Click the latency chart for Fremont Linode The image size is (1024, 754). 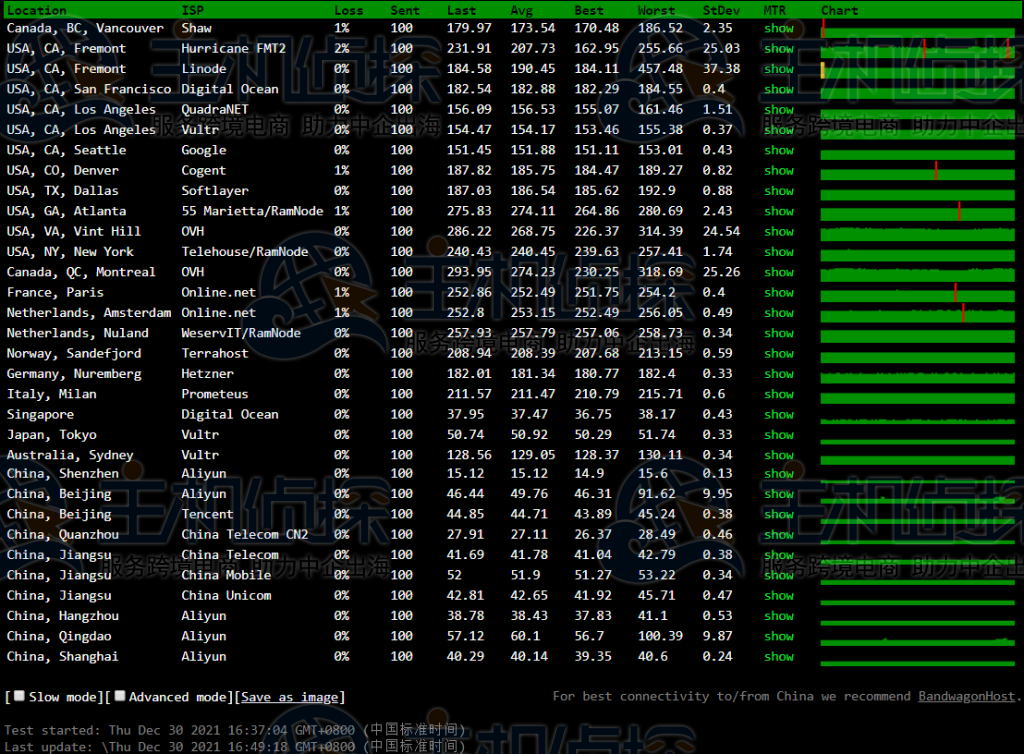point(917,69)
